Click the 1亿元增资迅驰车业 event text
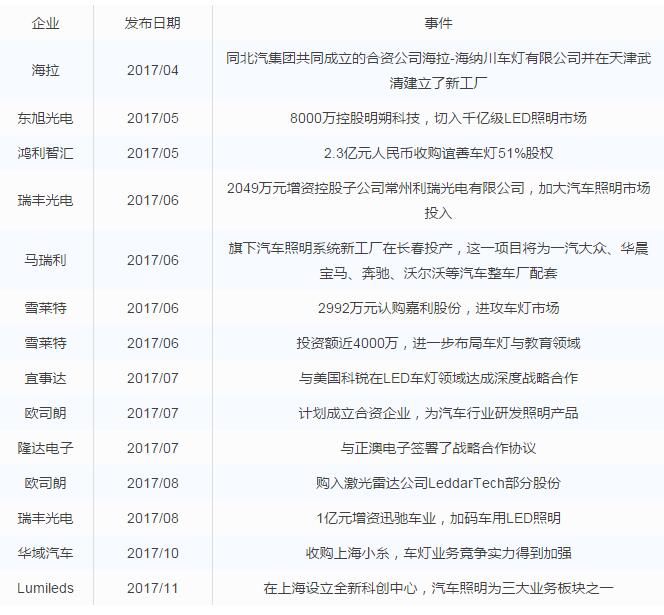Viewport: 664px width, 615px height. click(438, 518)
